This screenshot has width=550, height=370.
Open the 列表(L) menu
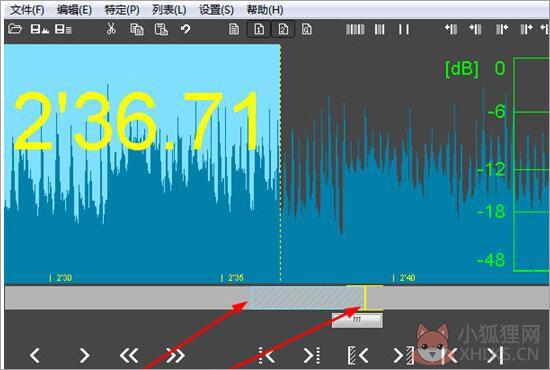(x=169, y=10)
